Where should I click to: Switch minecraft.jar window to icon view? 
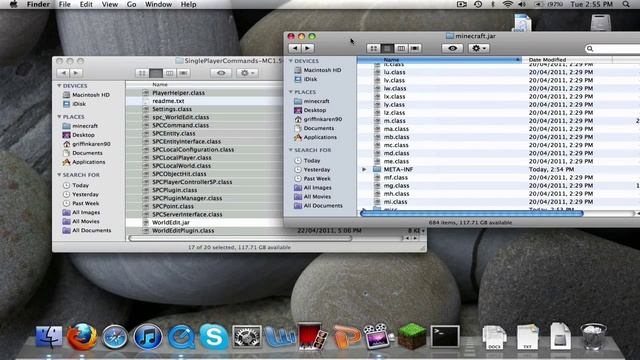point(373,49)
